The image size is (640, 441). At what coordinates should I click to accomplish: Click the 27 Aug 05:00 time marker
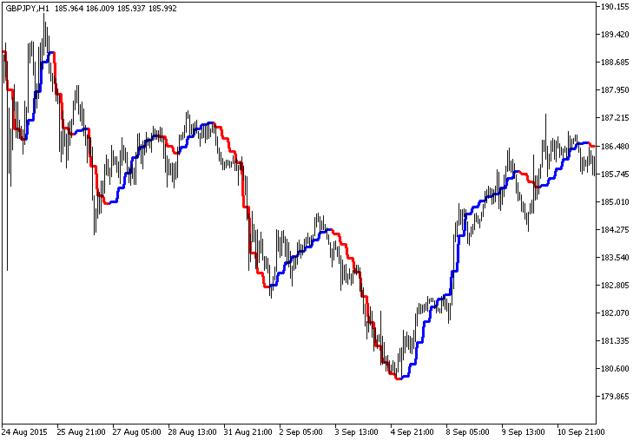click(x=137, y=433)
